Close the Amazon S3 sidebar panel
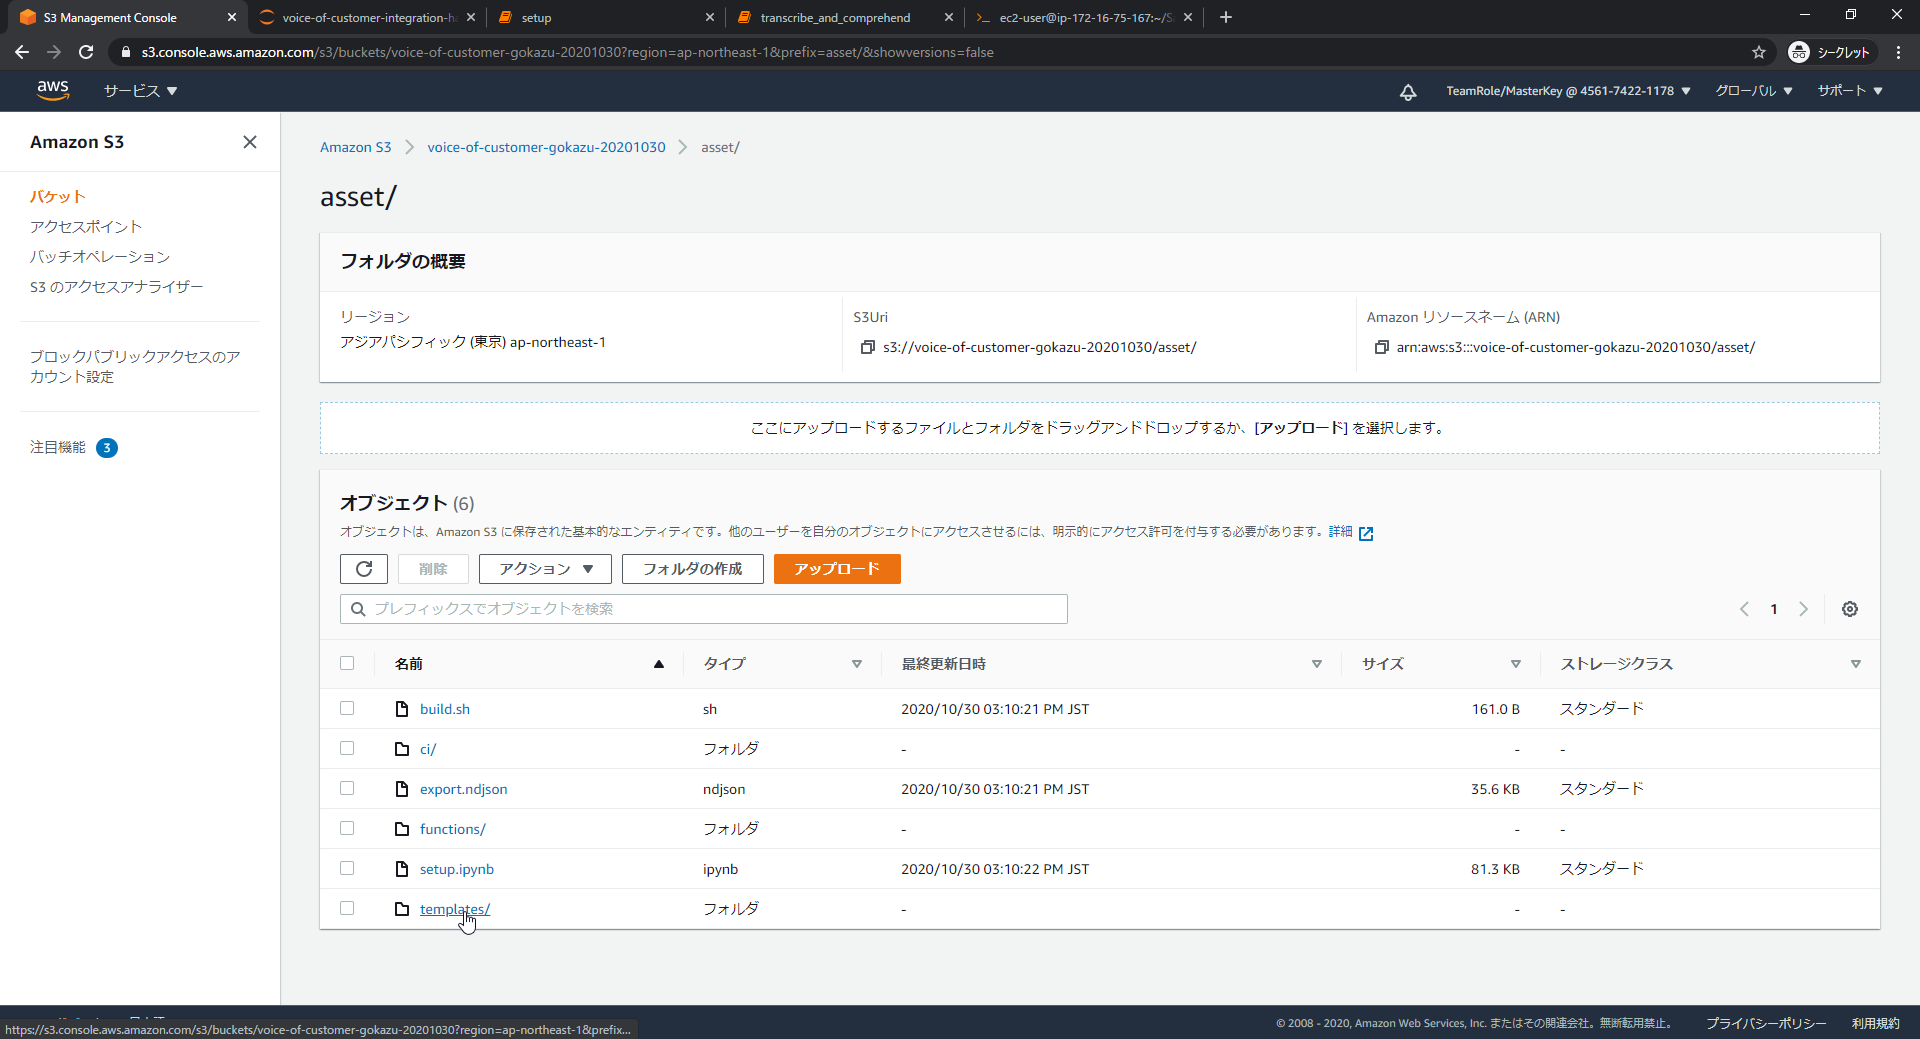1920x1039 pixels. 250,142
